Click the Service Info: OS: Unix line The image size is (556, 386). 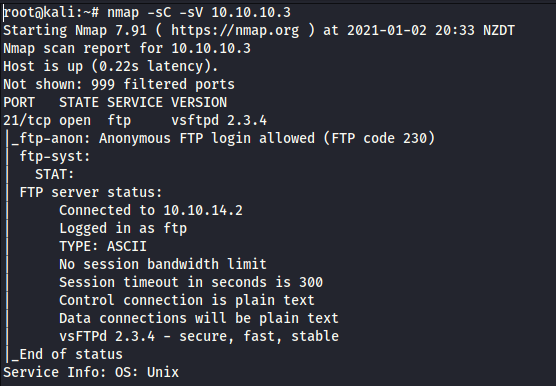[91, 373]
